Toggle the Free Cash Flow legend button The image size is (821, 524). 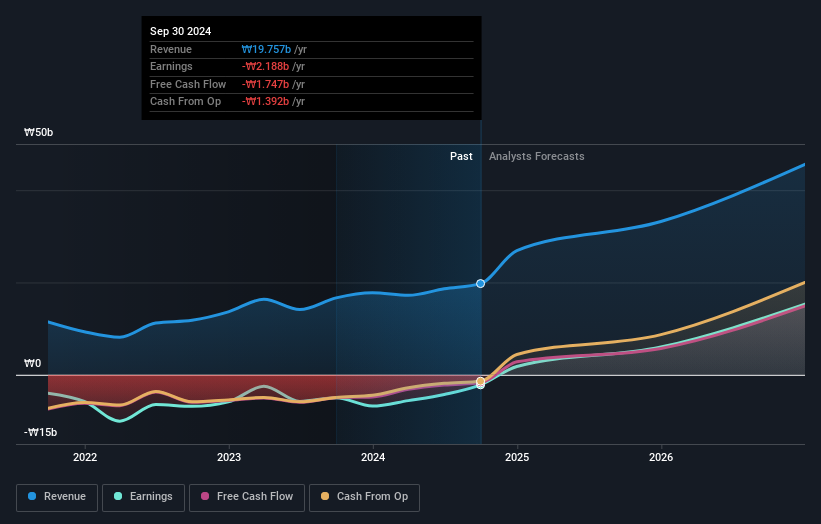(x=247, y=497)
